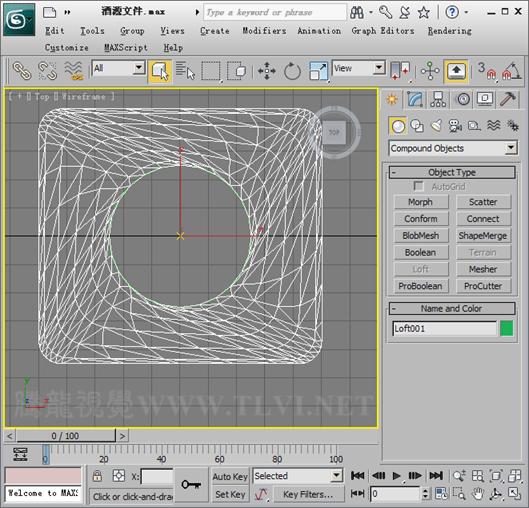The width and height of the screenshot is (529, 508).
Task: Click the BlobMesh button
Action: point(421,236)
